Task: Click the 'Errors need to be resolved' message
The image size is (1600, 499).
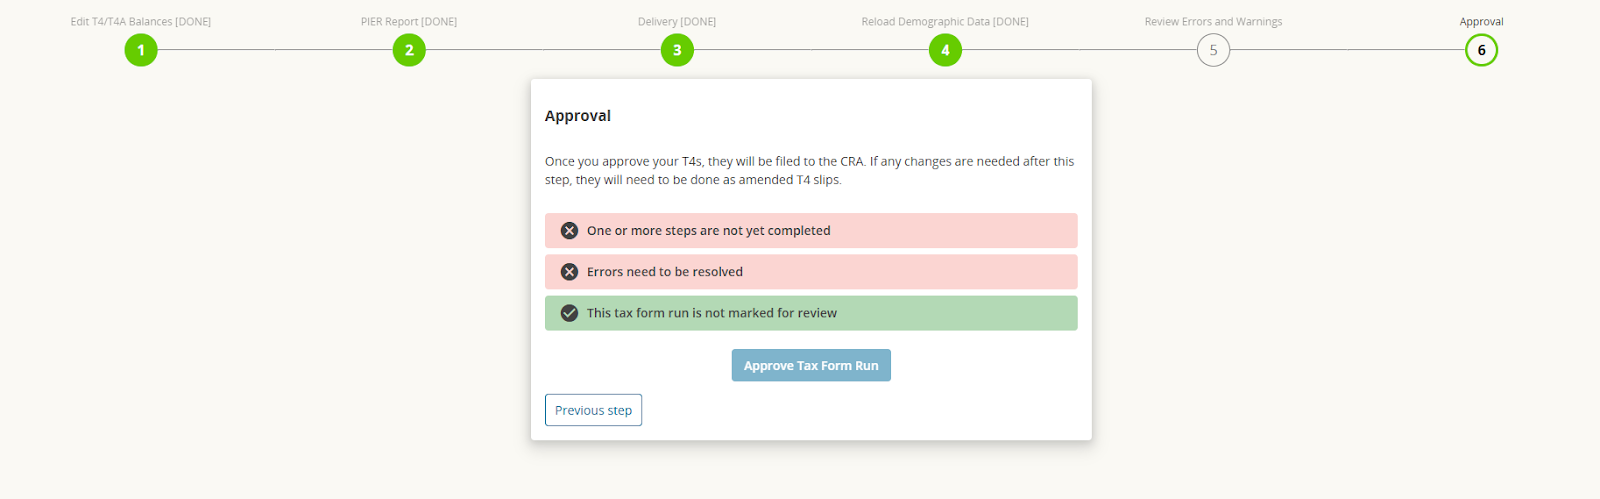Action: point(665,272)
